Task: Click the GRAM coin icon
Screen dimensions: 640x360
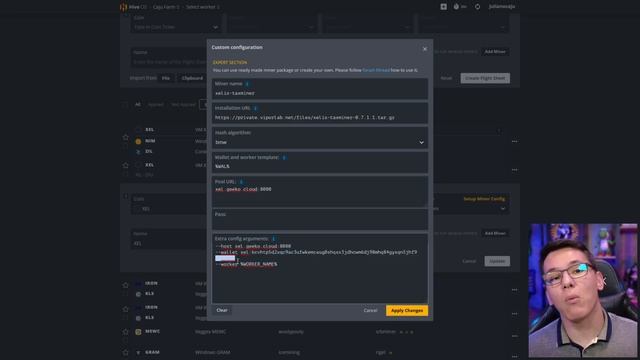Action: click(138, 352)
